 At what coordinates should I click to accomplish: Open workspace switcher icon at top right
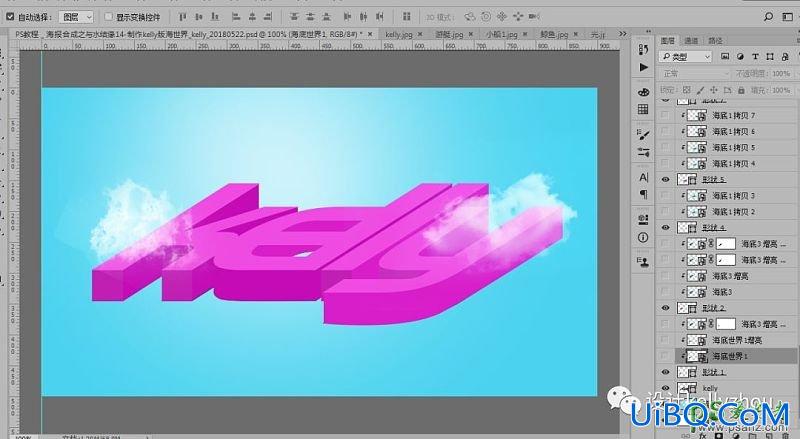787,17
